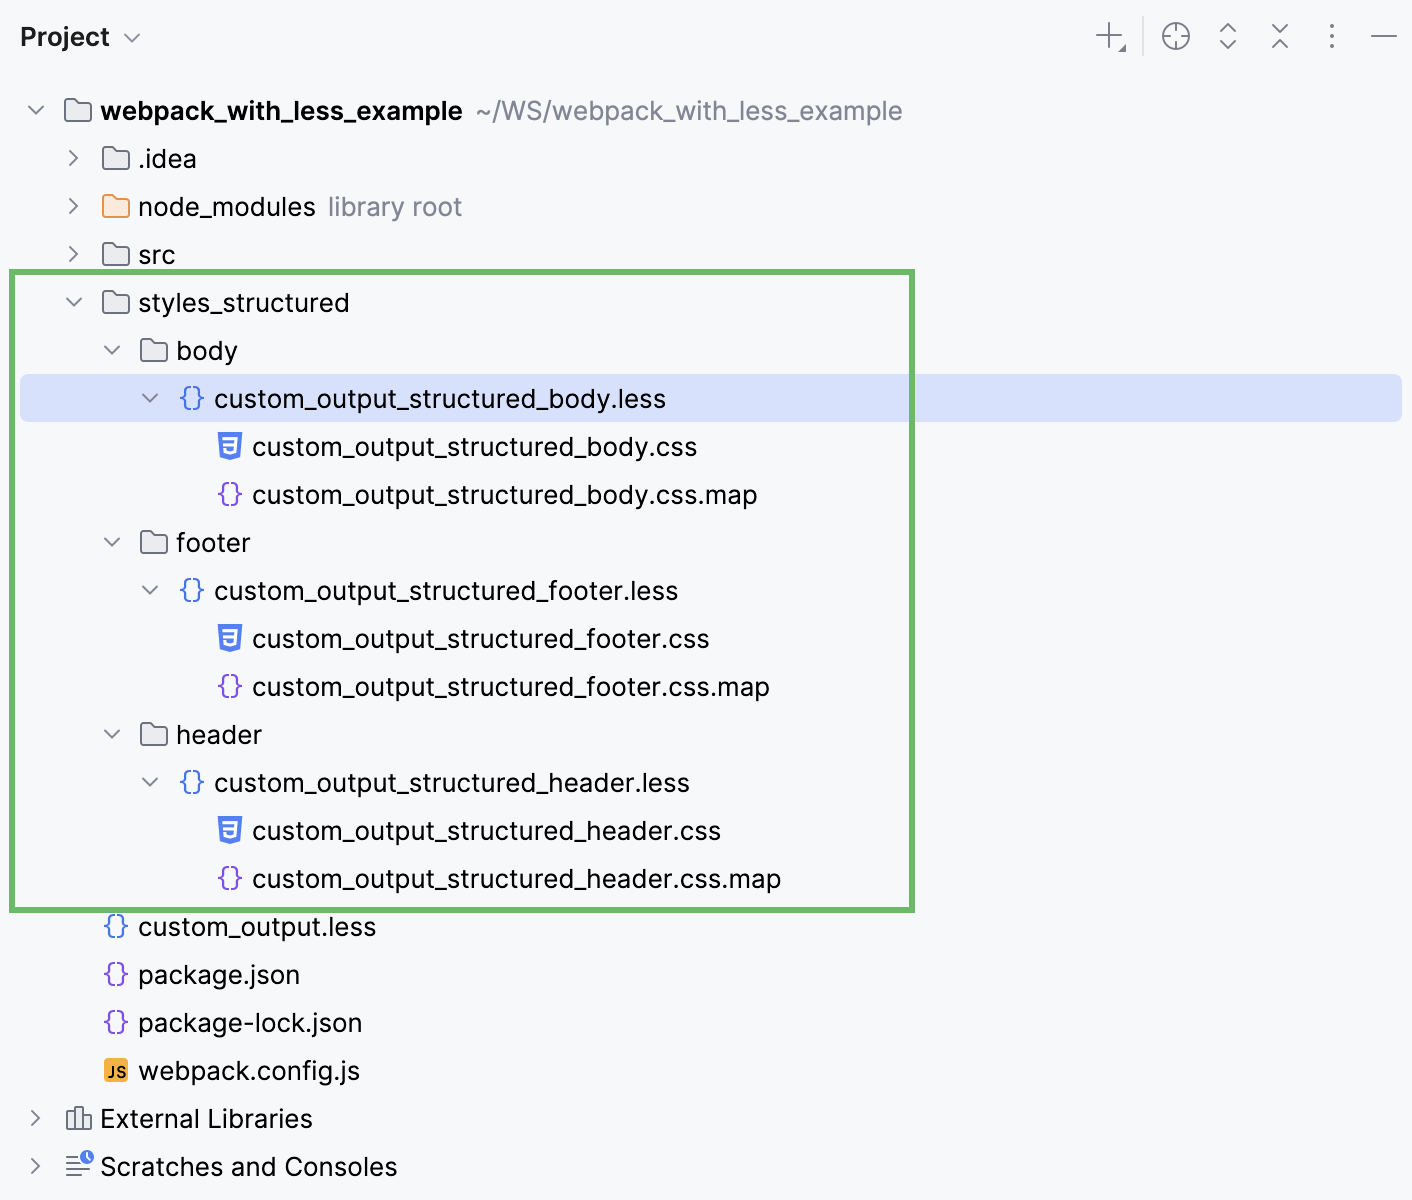The image size is (1412, 1200).
Task: Open the Project view switcher dropdown
Action: (x=131, y=37)
